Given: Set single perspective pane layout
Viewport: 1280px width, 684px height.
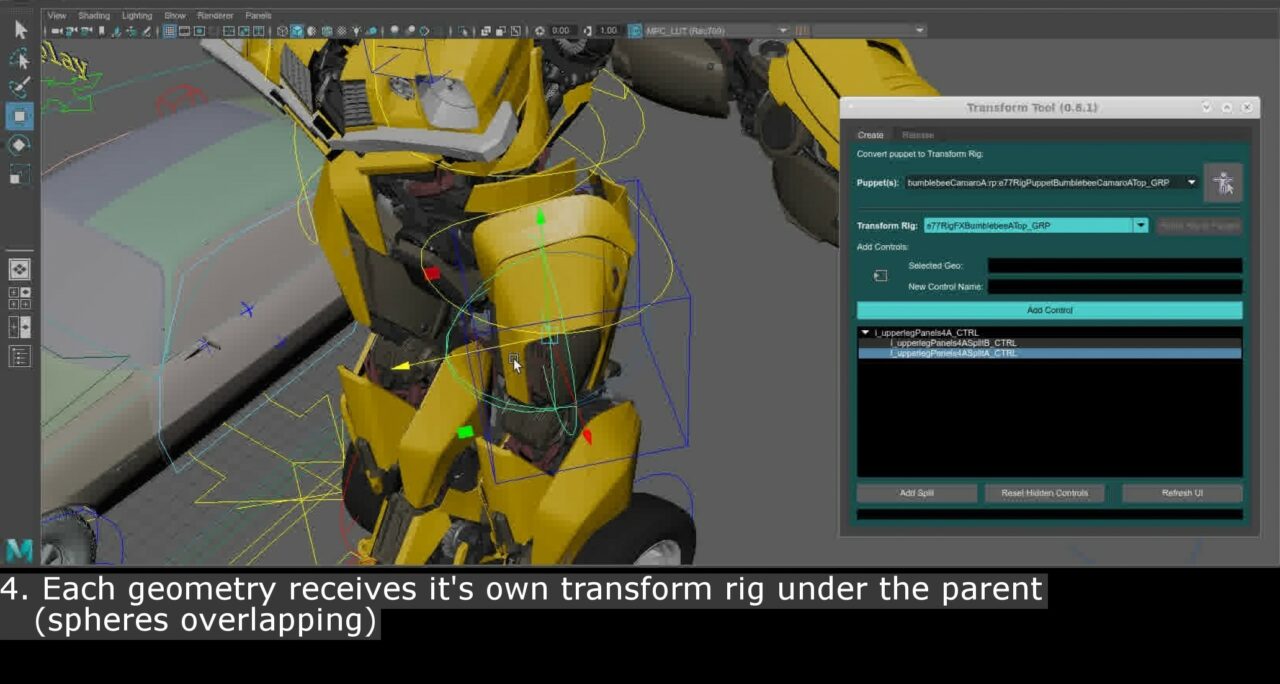Looking at the screenshot, I should point(20,269).
